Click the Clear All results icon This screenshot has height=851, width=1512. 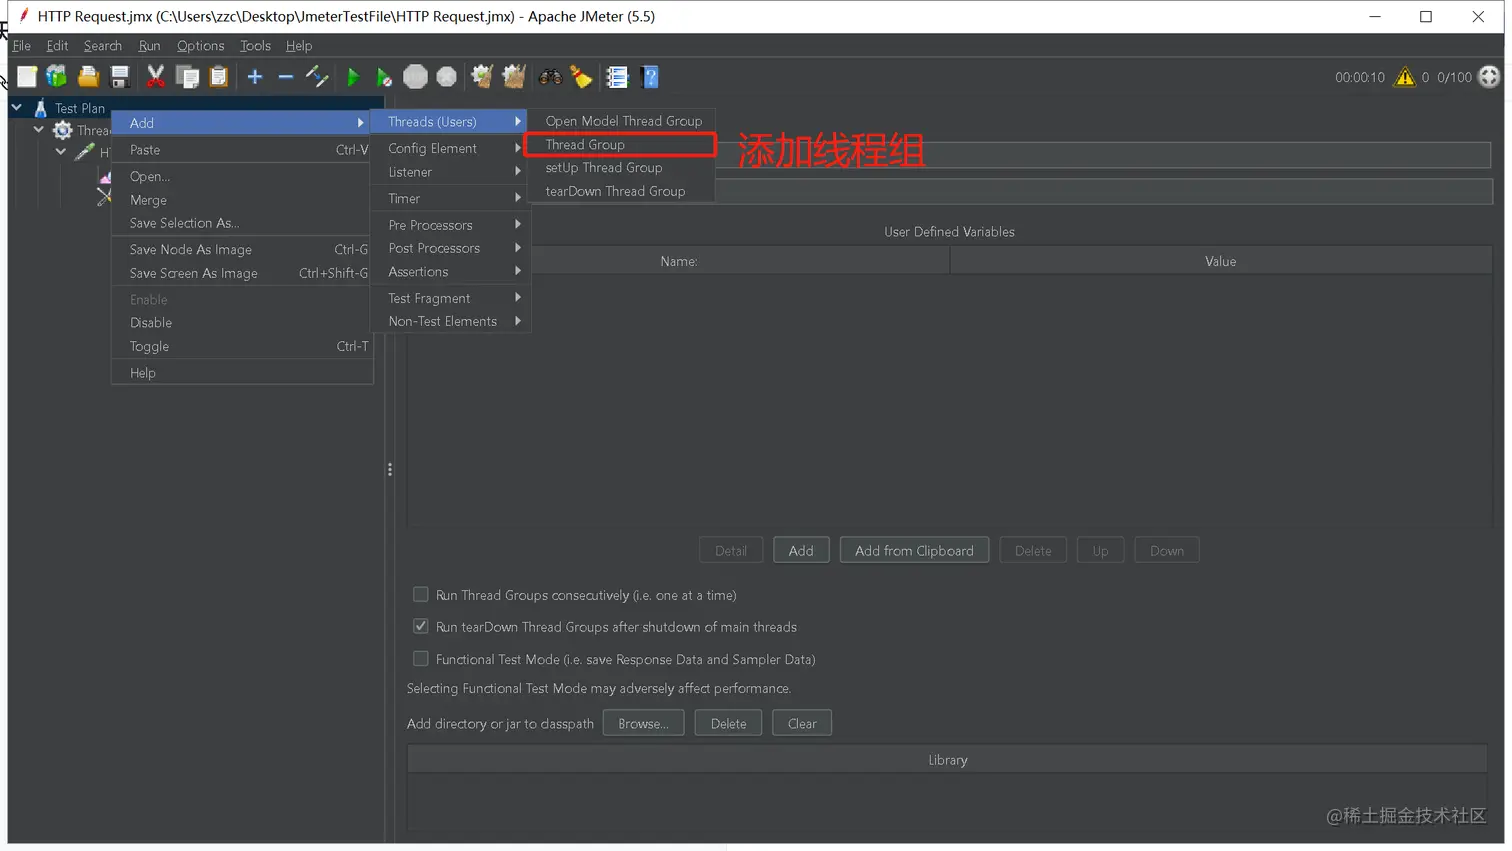click(514, 77)
